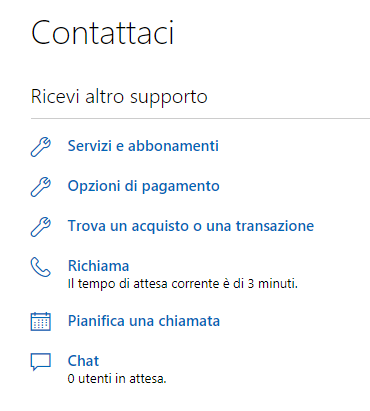370x411 pixels.
Task: Click the phone handset icon beside Richiama
Action: coord(41,267)
